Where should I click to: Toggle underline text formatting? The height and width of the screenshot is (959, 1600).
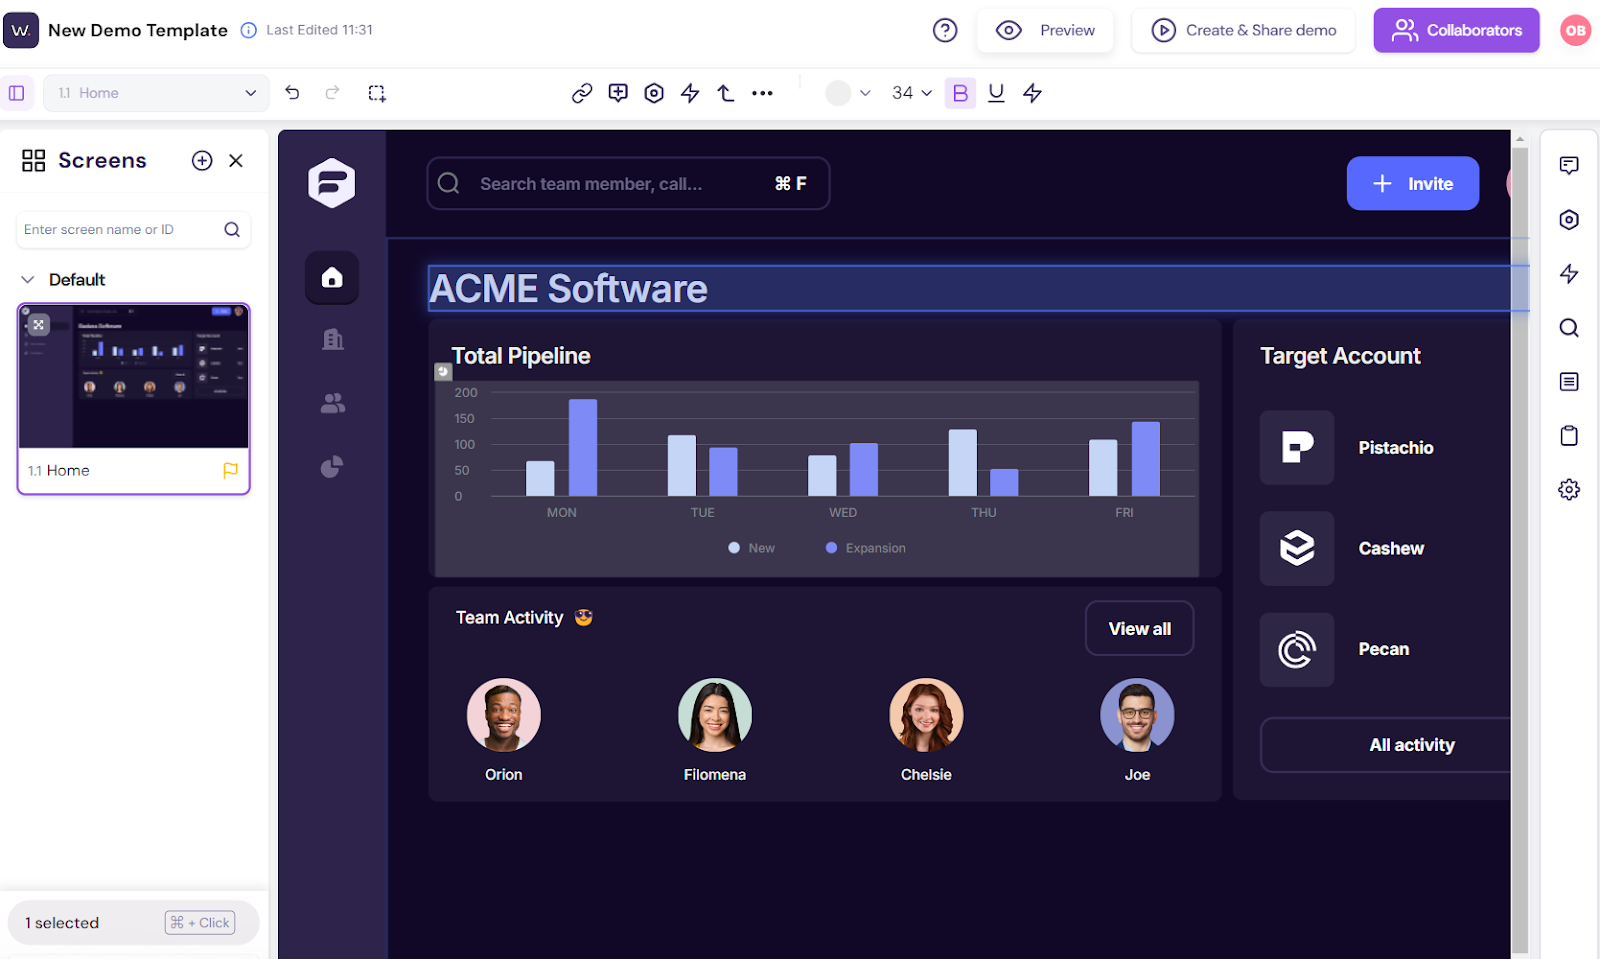coord(996,93)
